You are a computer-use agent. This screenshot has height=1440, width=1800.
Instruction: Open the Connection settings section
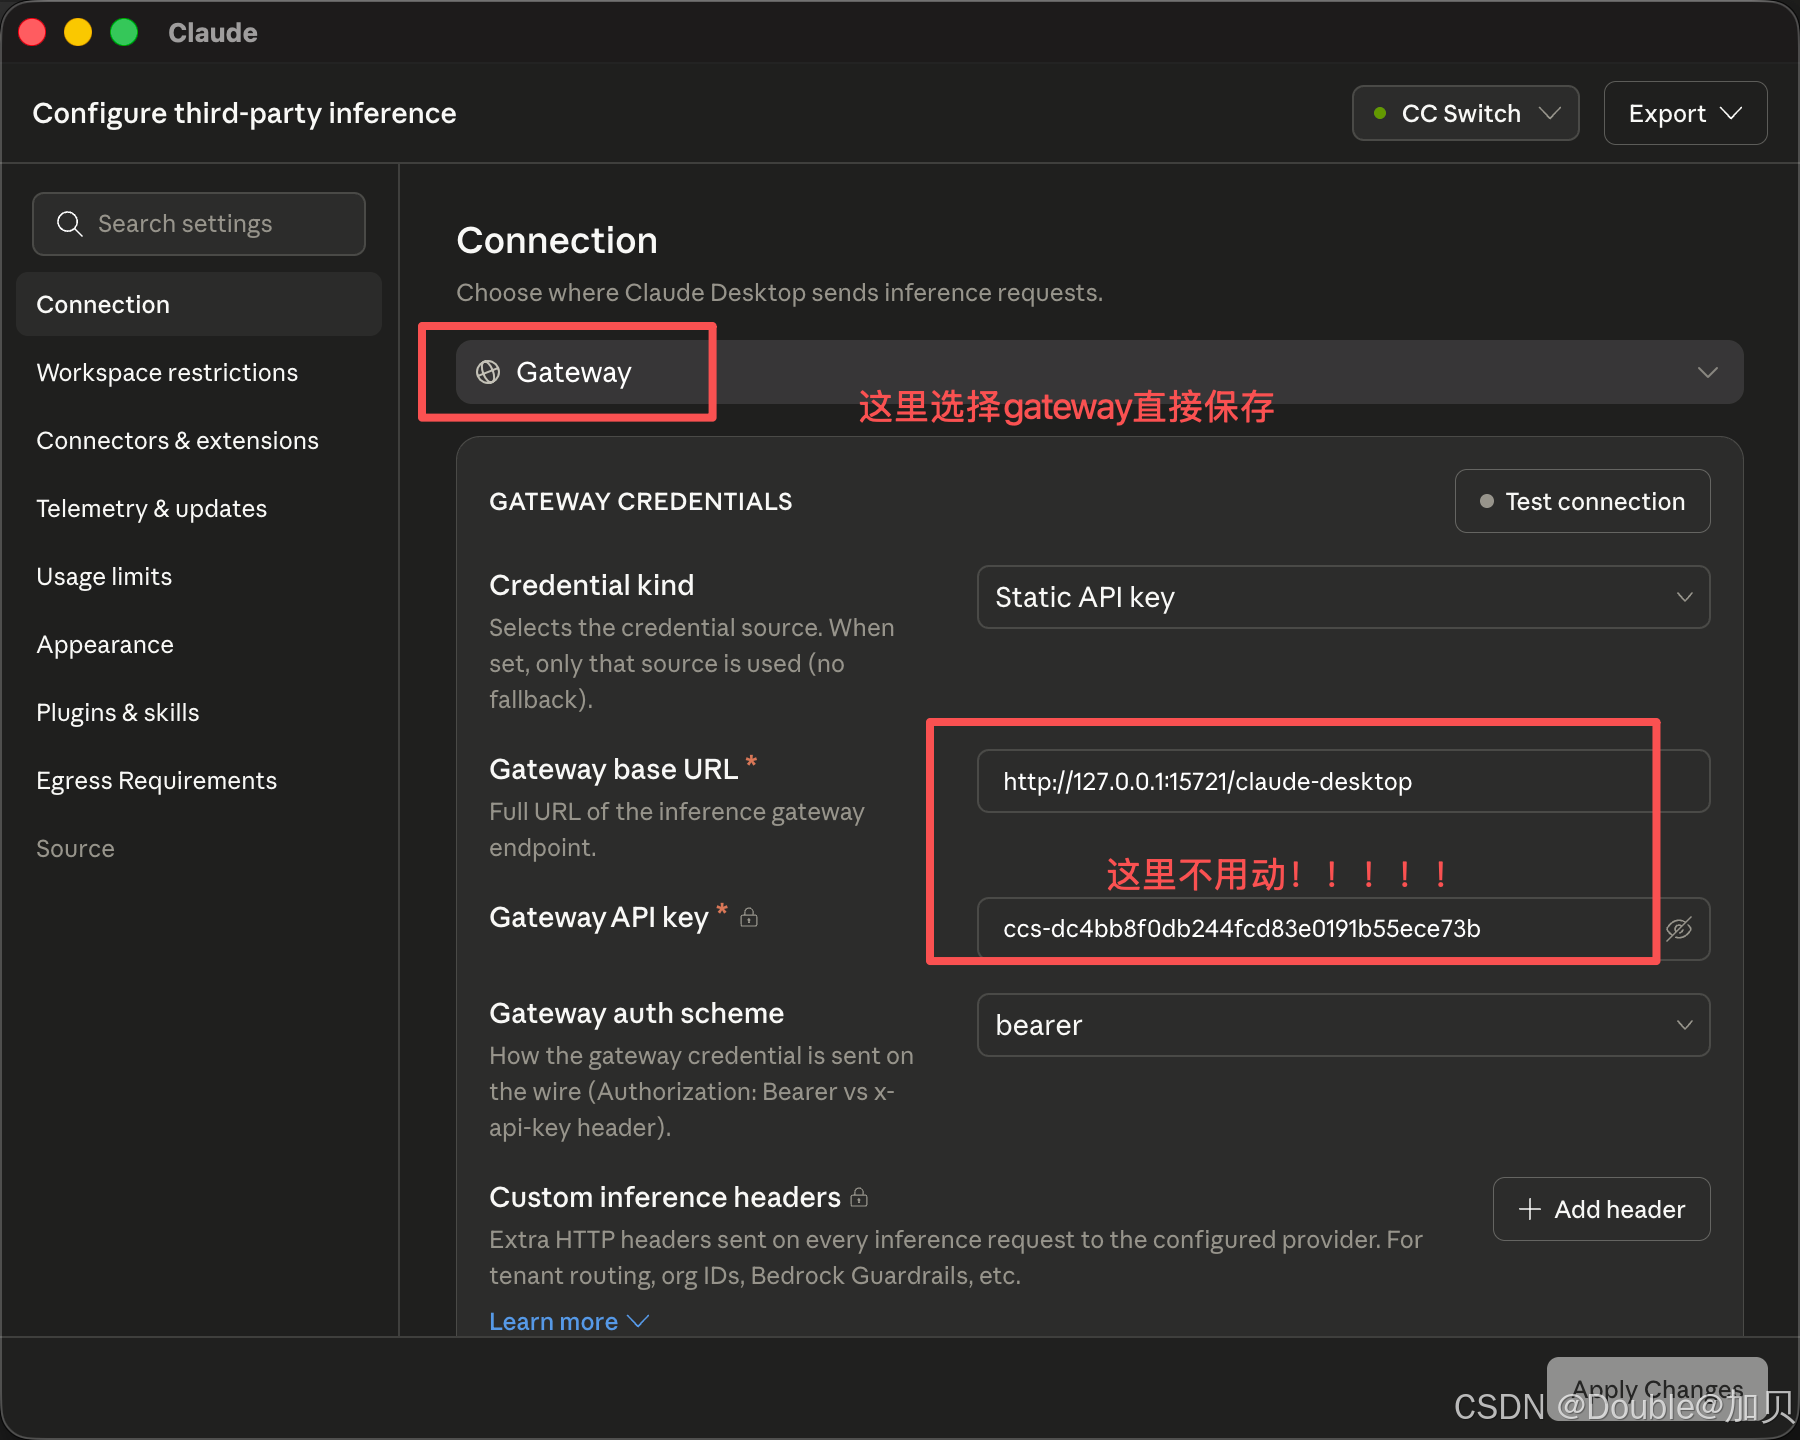(x=199, y=304)
